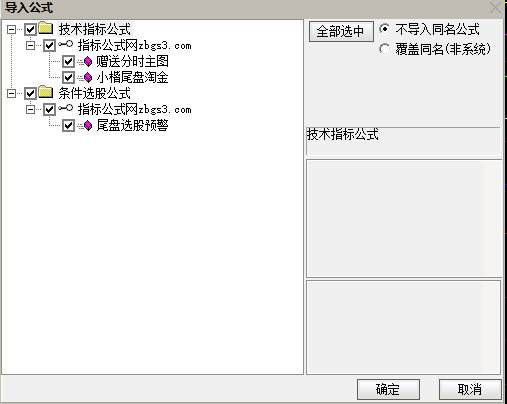Click the key icon under 技术指标公式 group

pyautogui.click(x=66, y=44)
